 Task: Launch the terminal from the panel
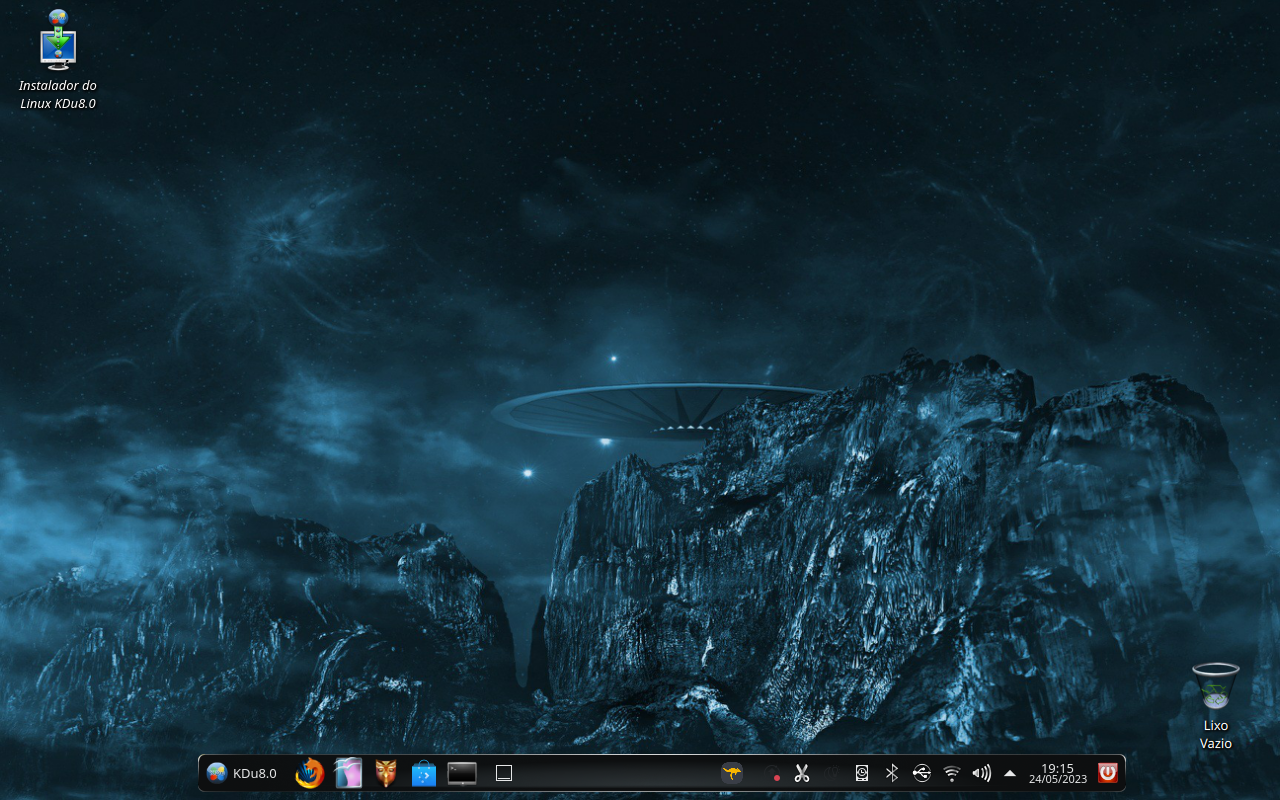(462, 773)
